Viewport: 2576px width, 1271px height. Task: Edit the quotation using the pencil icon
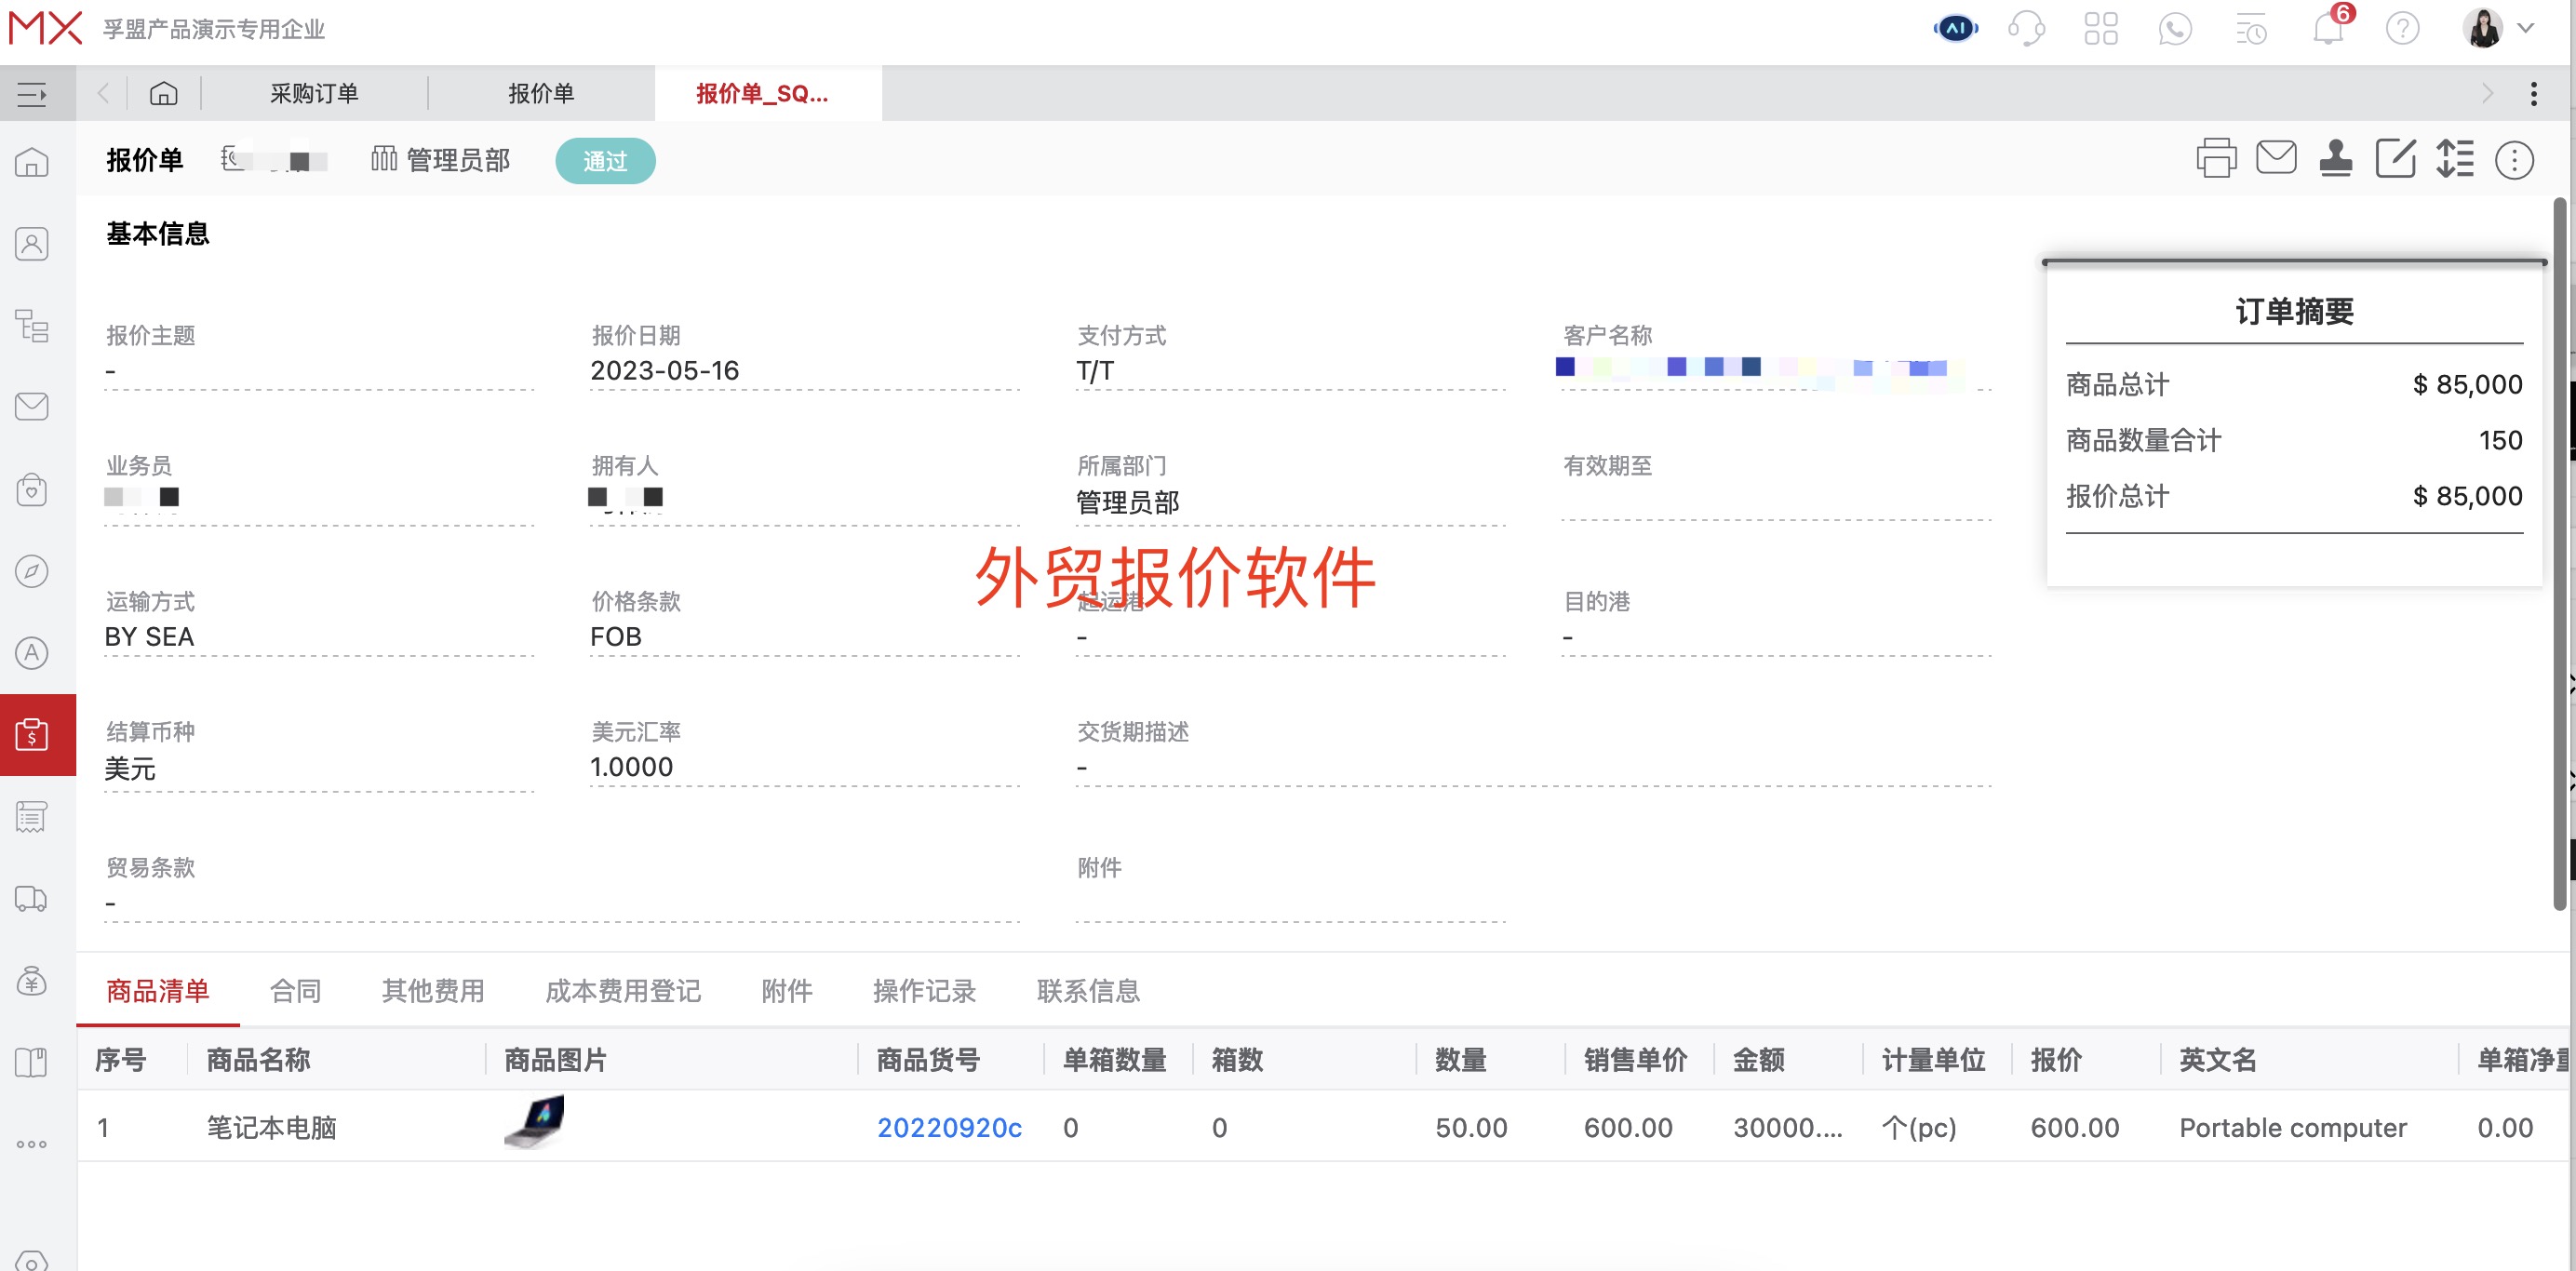(x=2396, y=159)
